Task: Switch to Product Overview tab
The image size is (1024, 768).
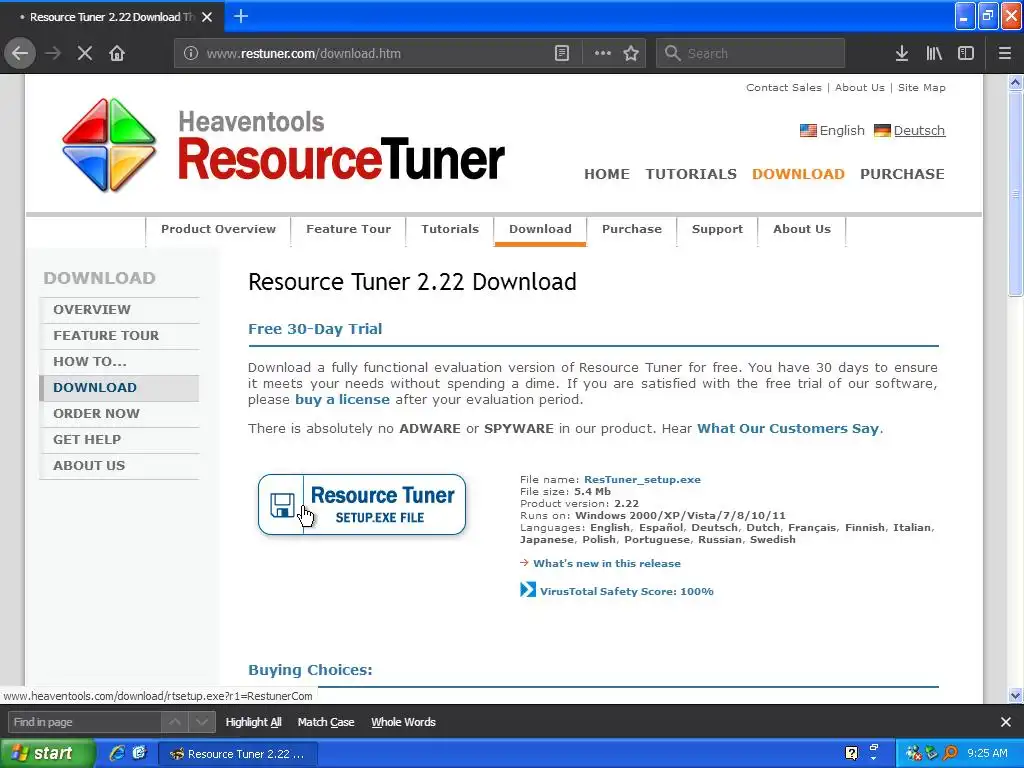Action: [x=218, y=229]
